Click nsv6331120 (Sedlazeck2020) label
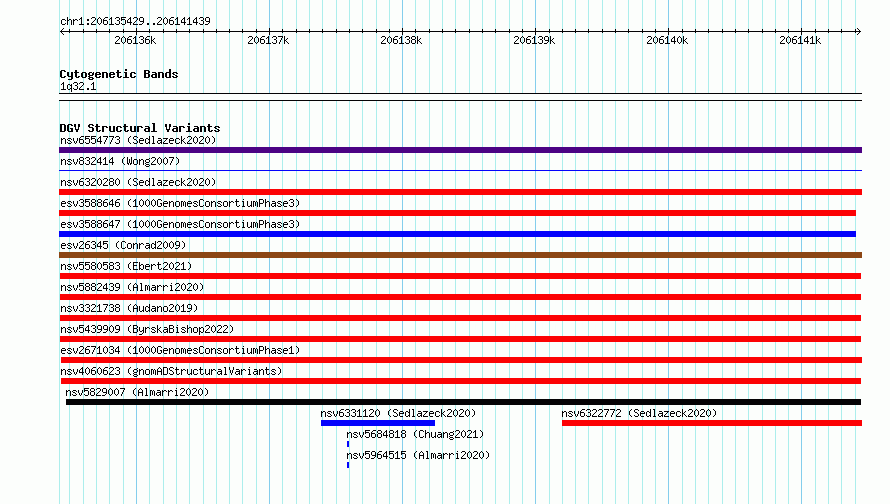The image size is (890, 504). pyautogui.click(x=398, y=413)
